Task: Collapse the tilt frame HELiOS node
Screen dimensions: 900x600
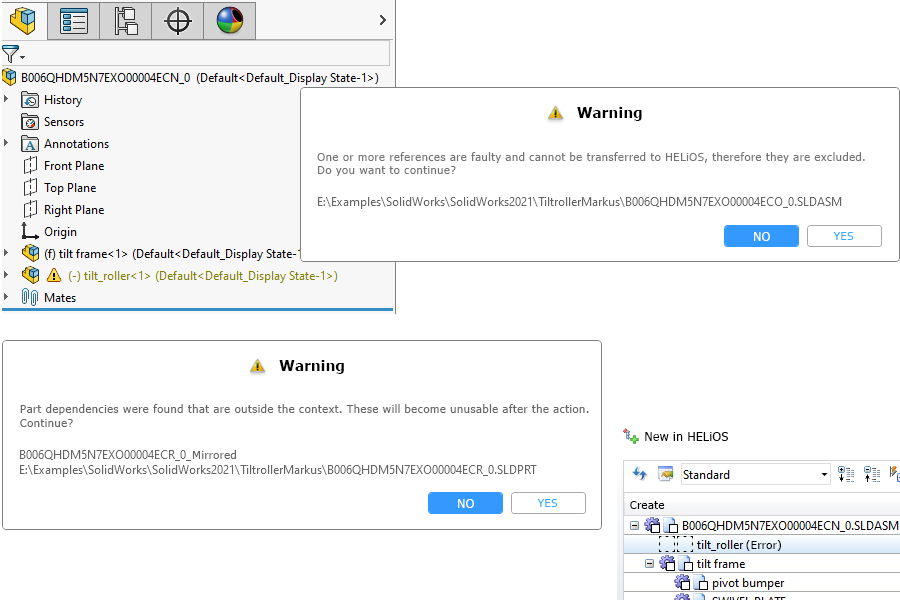Action: click(x=649, y=564)
